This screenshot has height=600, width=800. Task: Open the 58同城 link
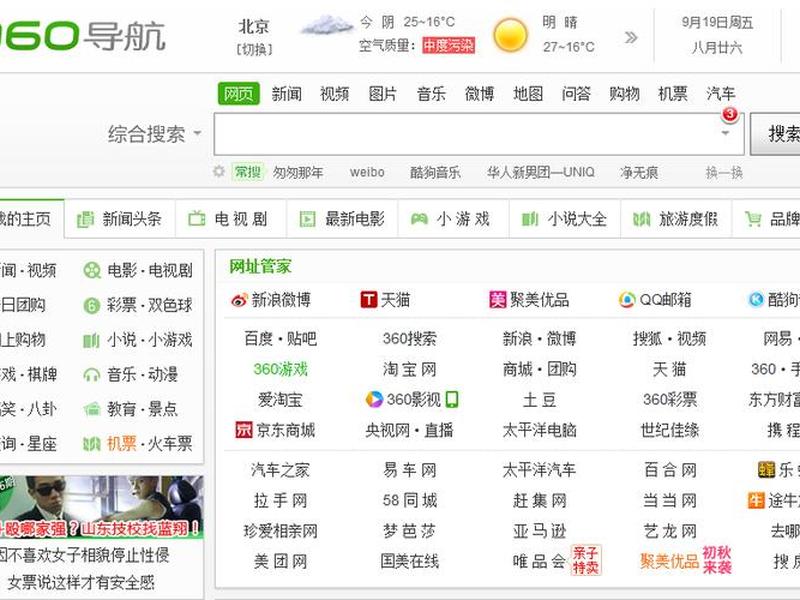point(410,501)
